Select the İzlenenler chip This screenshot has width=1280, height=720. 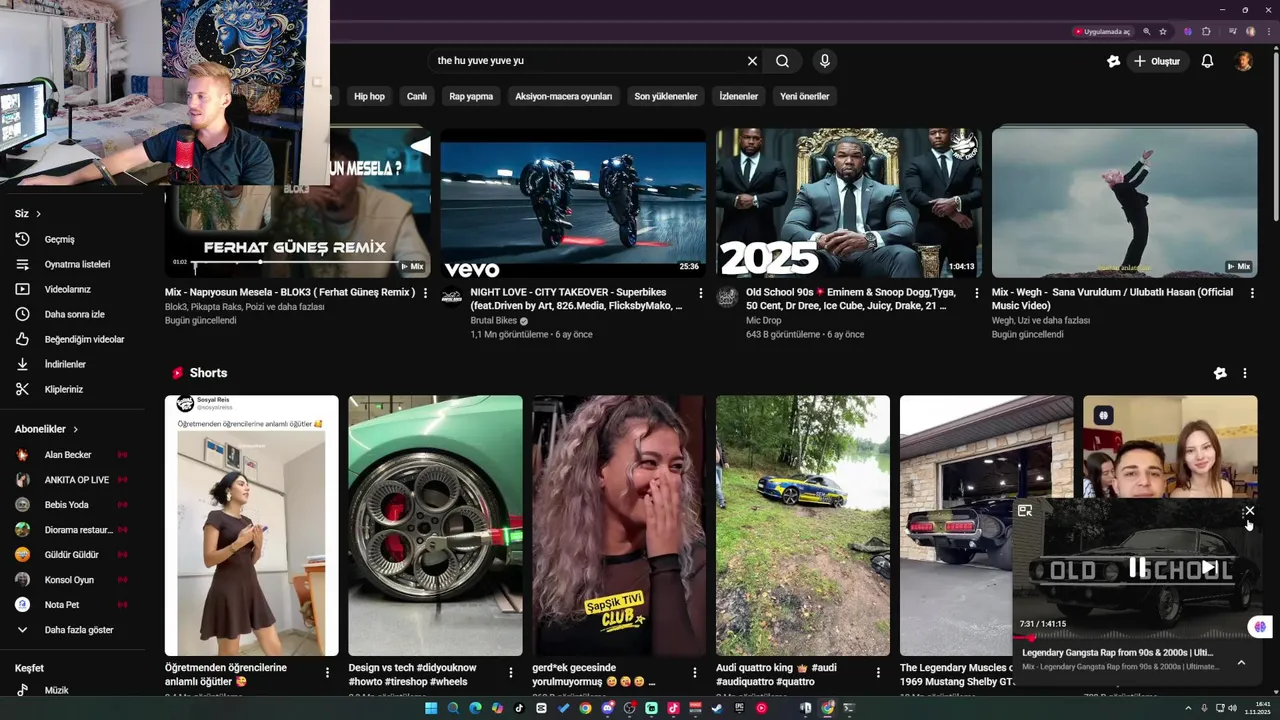click(x=739, y=96)
